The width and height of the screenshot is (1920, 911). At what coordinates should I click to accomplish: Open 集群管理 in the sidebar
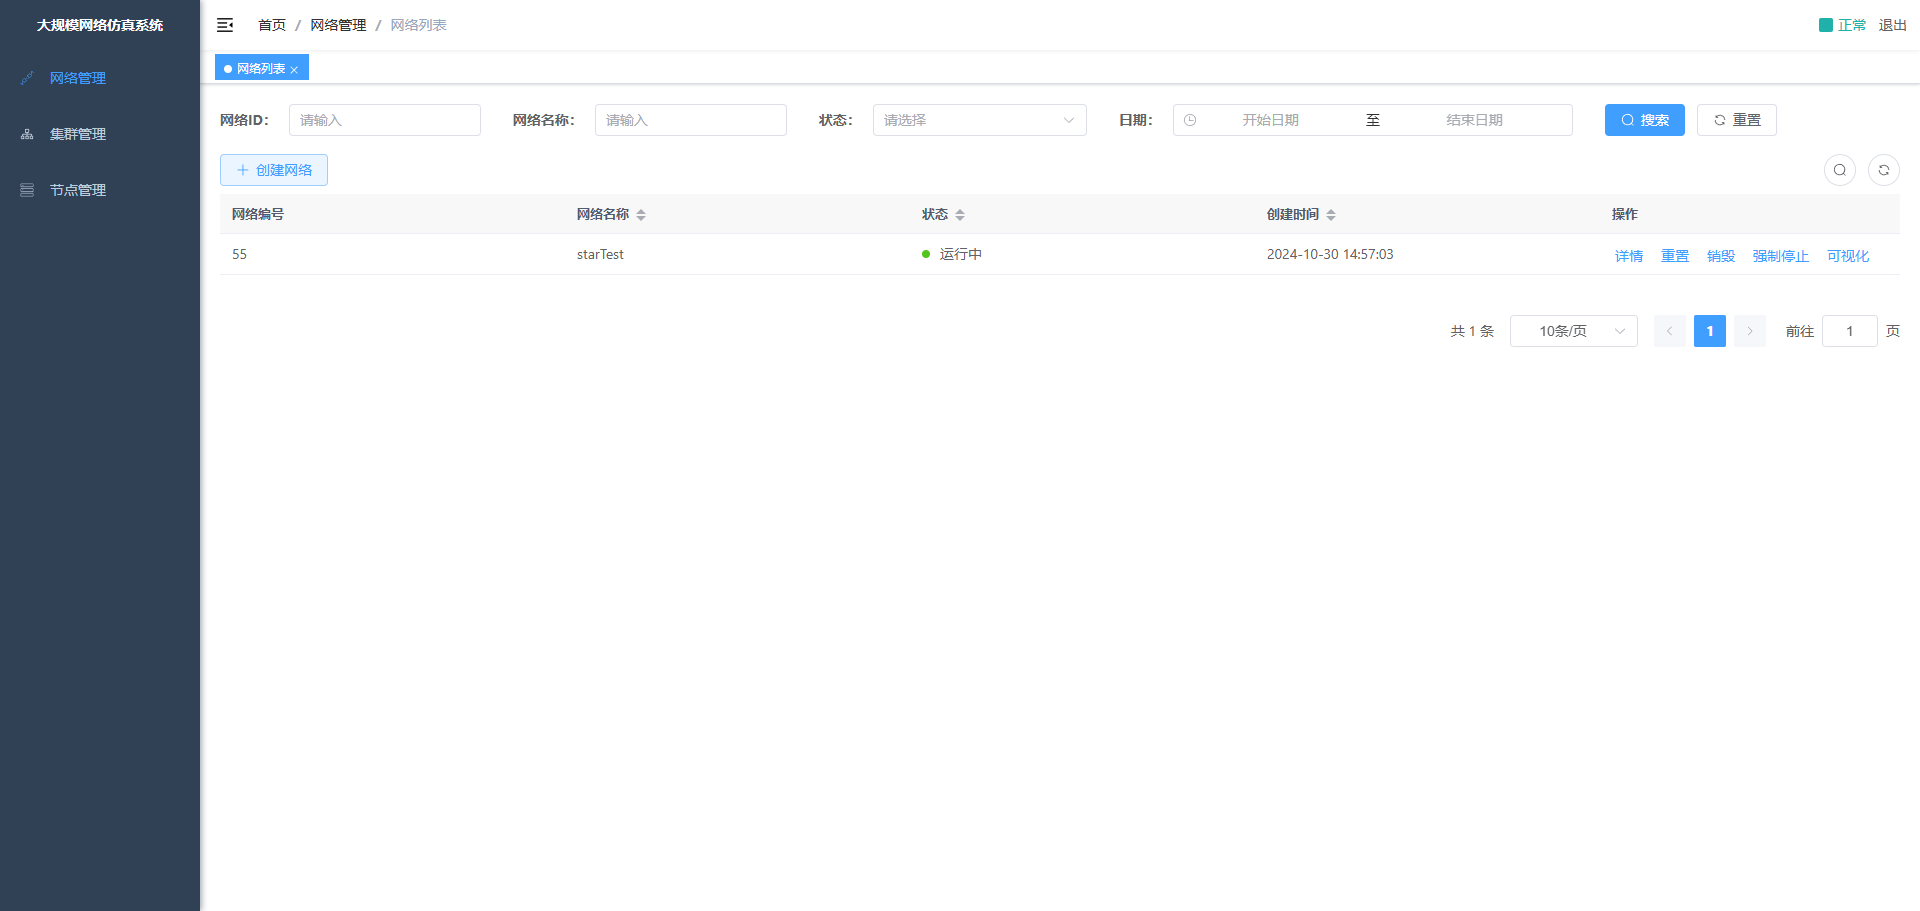pyautogui.click(x=78, y=134)
